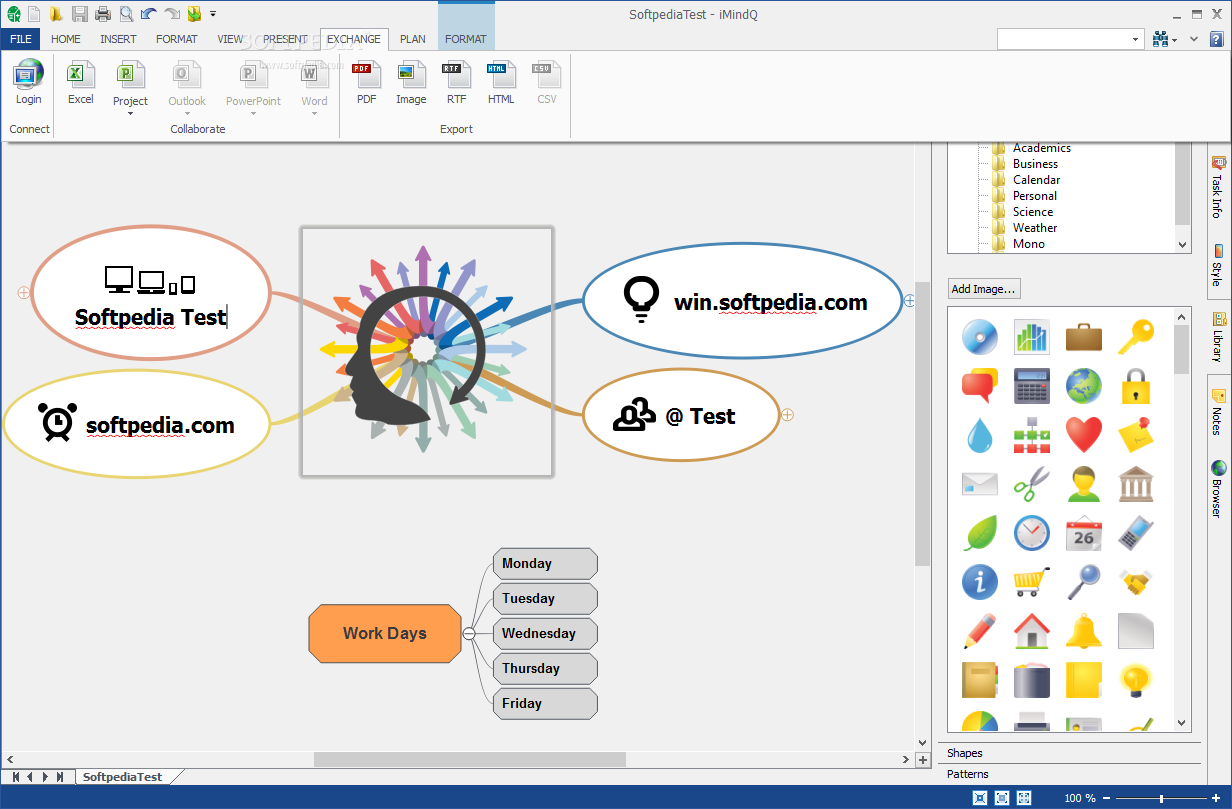Select the red heart image

(x=1084, y=435)
